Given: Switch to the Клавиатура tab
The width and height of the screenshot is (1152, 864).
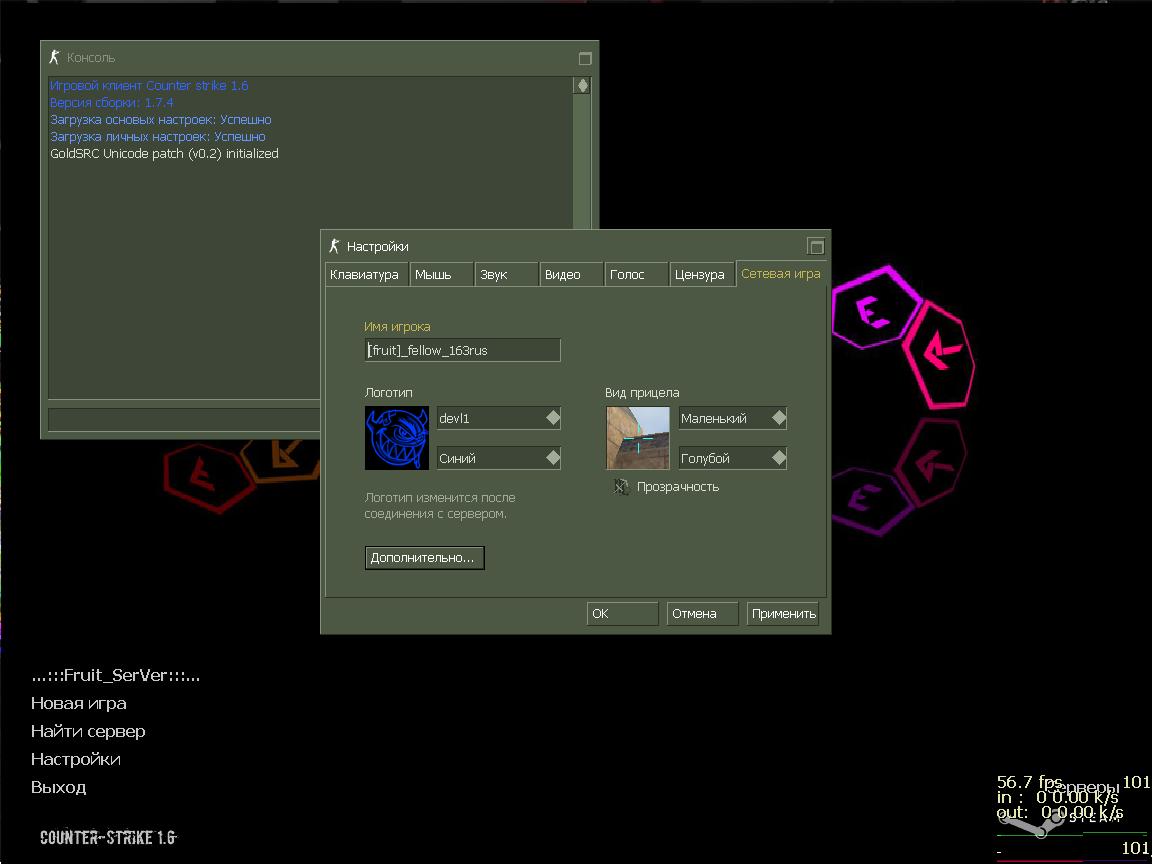Looking at the screenshot, I should click(x=365, y=274).
